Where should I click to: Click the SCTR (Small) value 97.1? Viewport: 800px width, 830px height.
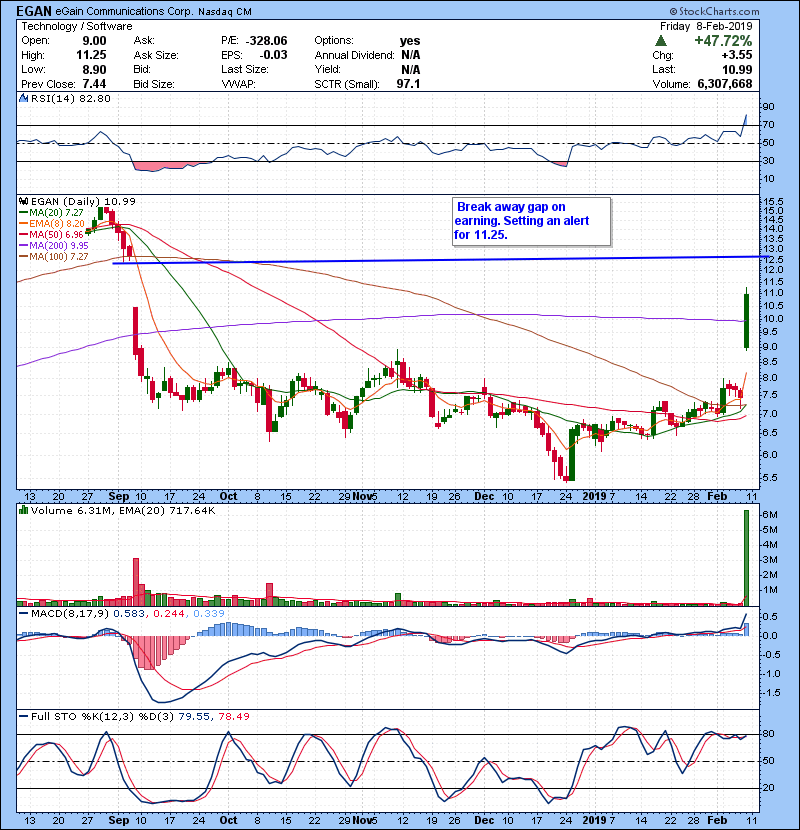tap(408, 84)
